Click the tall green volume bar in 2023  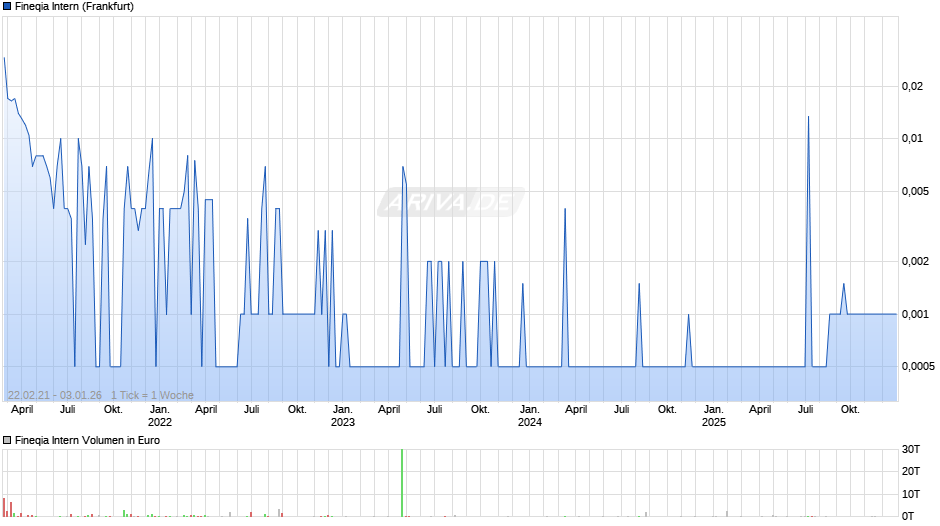[x=402, y=483]
